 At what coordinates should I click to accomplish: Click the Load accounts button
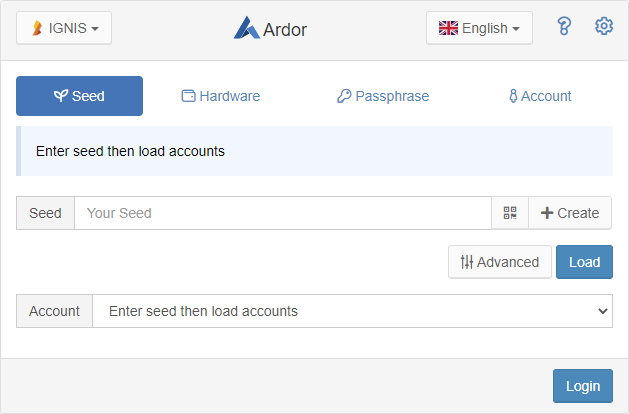point(584,262)
